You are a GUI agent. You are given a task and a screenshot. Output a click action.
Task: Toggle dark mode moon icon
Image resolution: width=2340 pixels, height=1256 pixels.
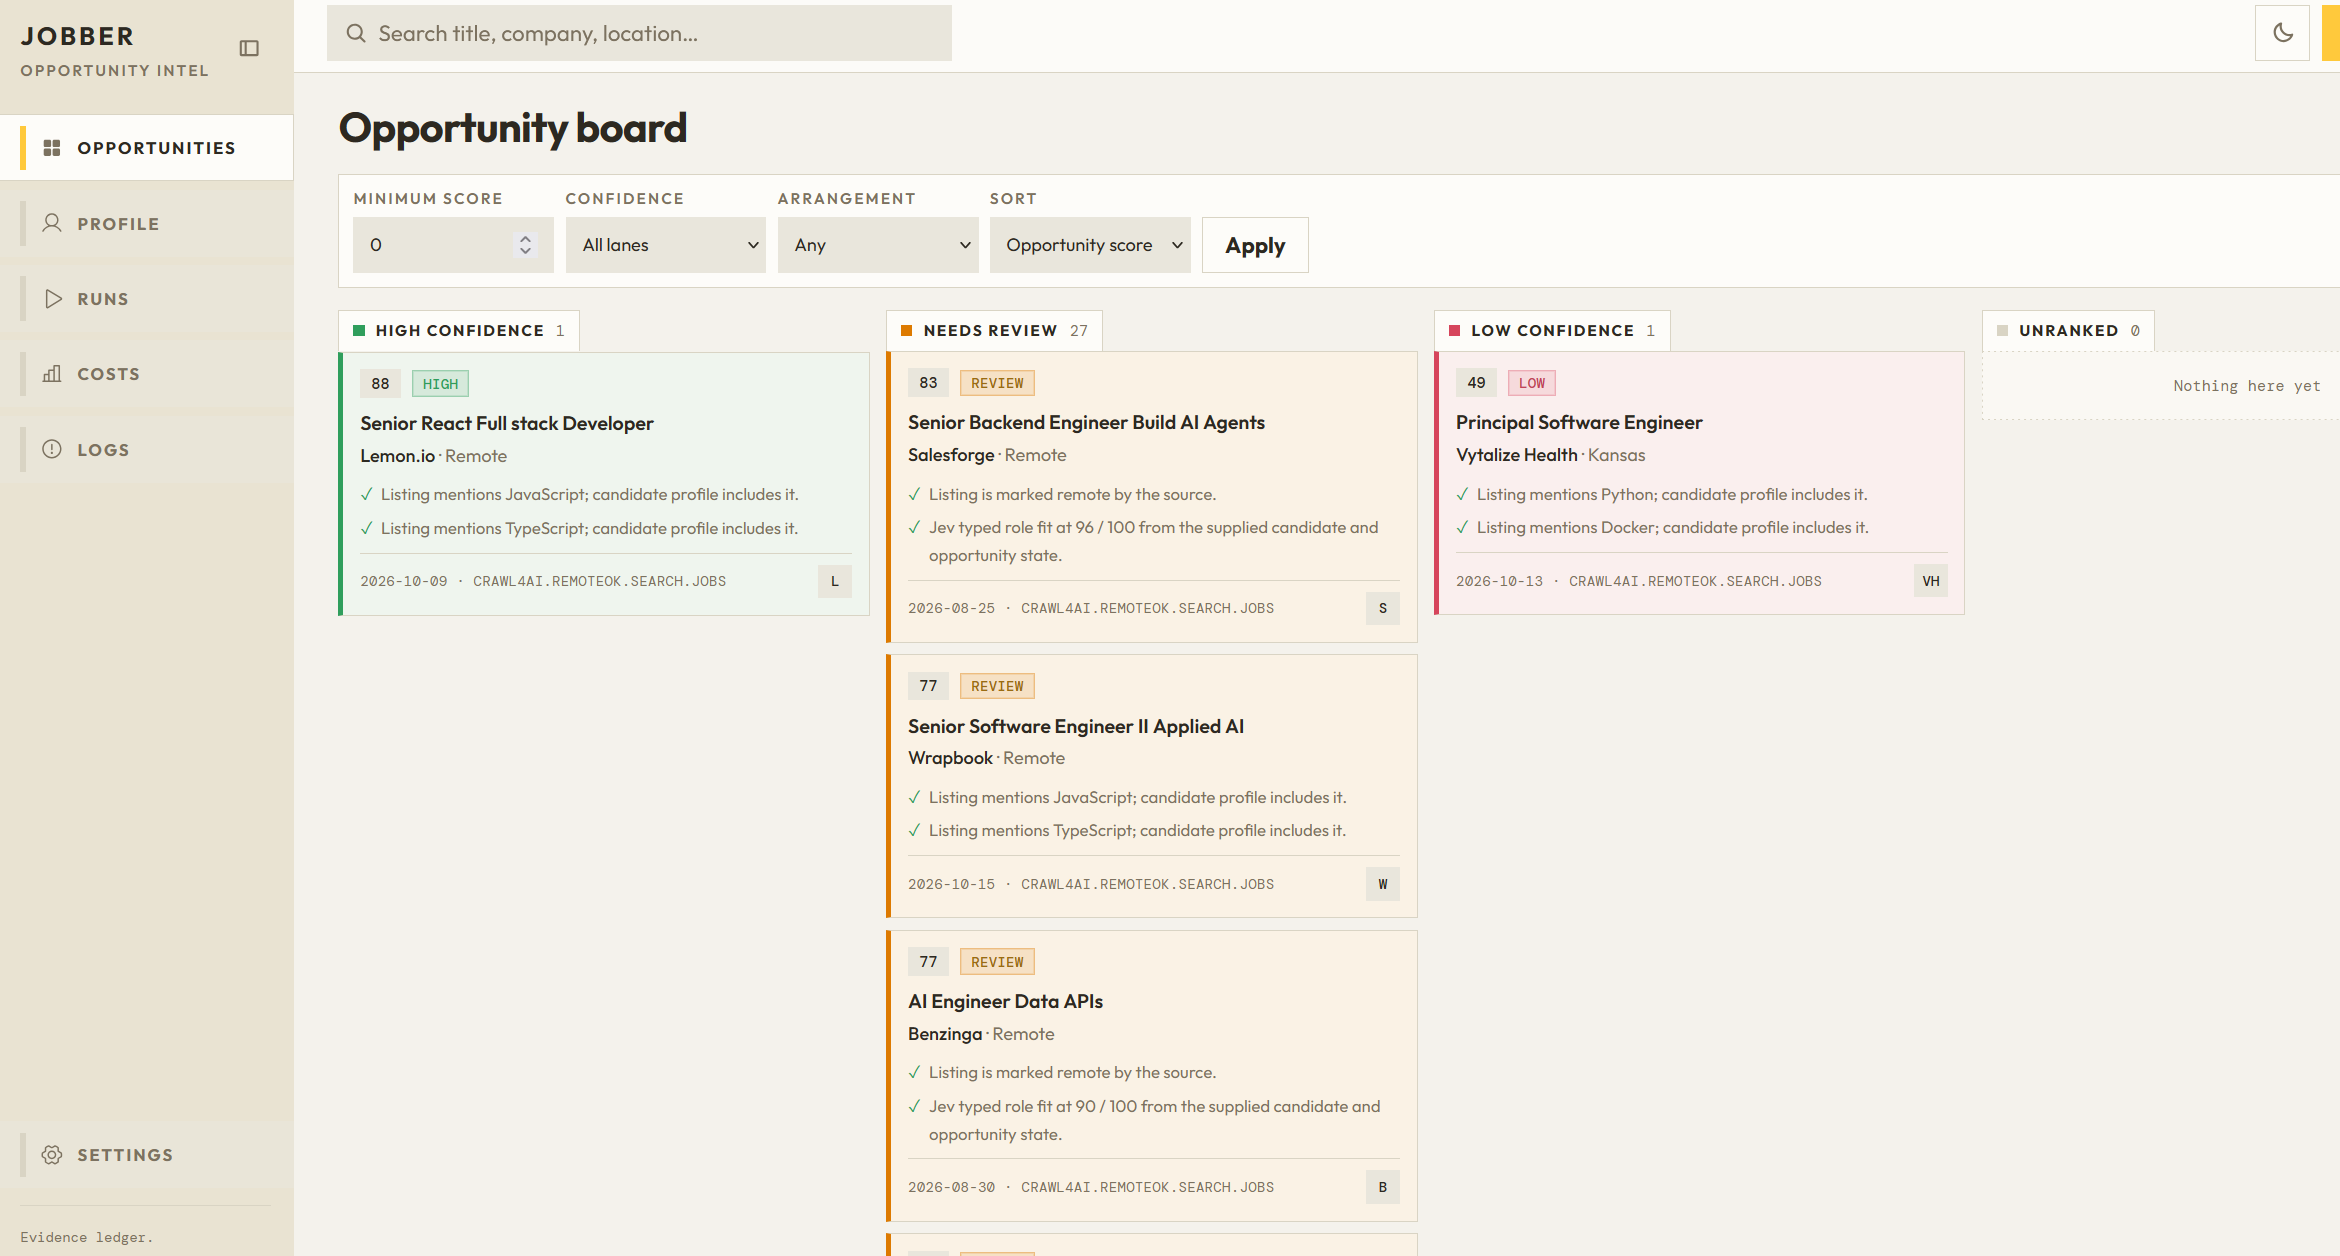[2282, 33]
